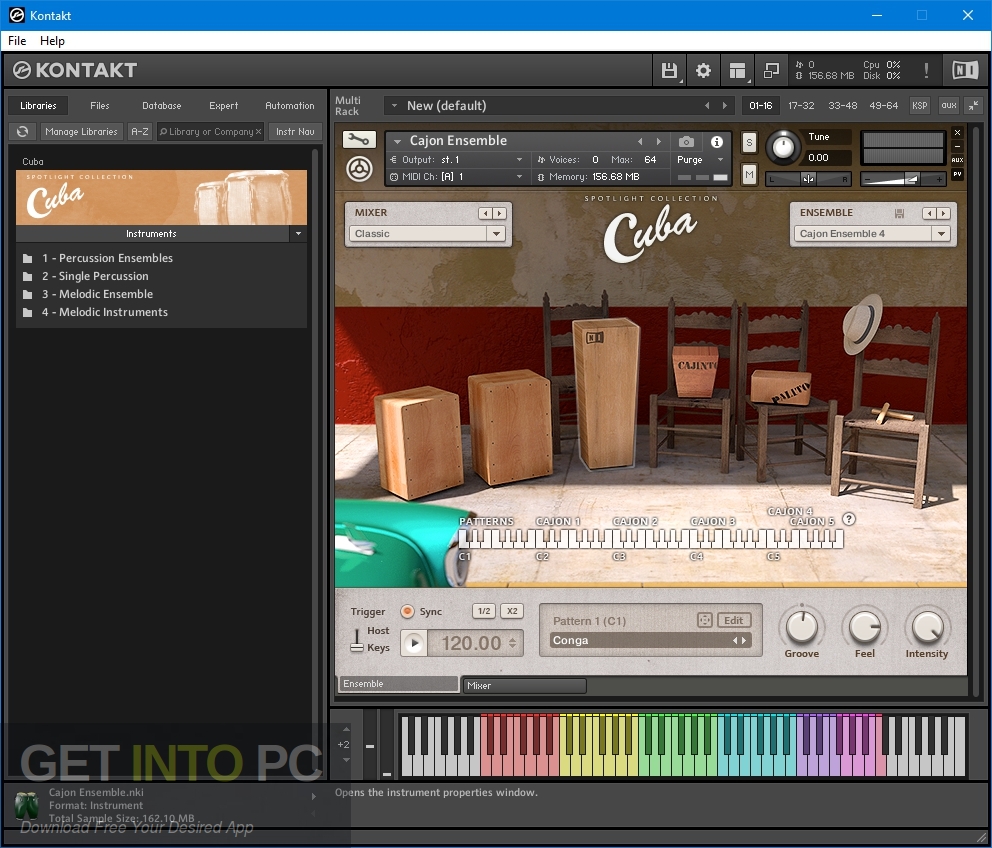Toggle half-time 1/2 button
992x848 pixels.
point(484,611)
